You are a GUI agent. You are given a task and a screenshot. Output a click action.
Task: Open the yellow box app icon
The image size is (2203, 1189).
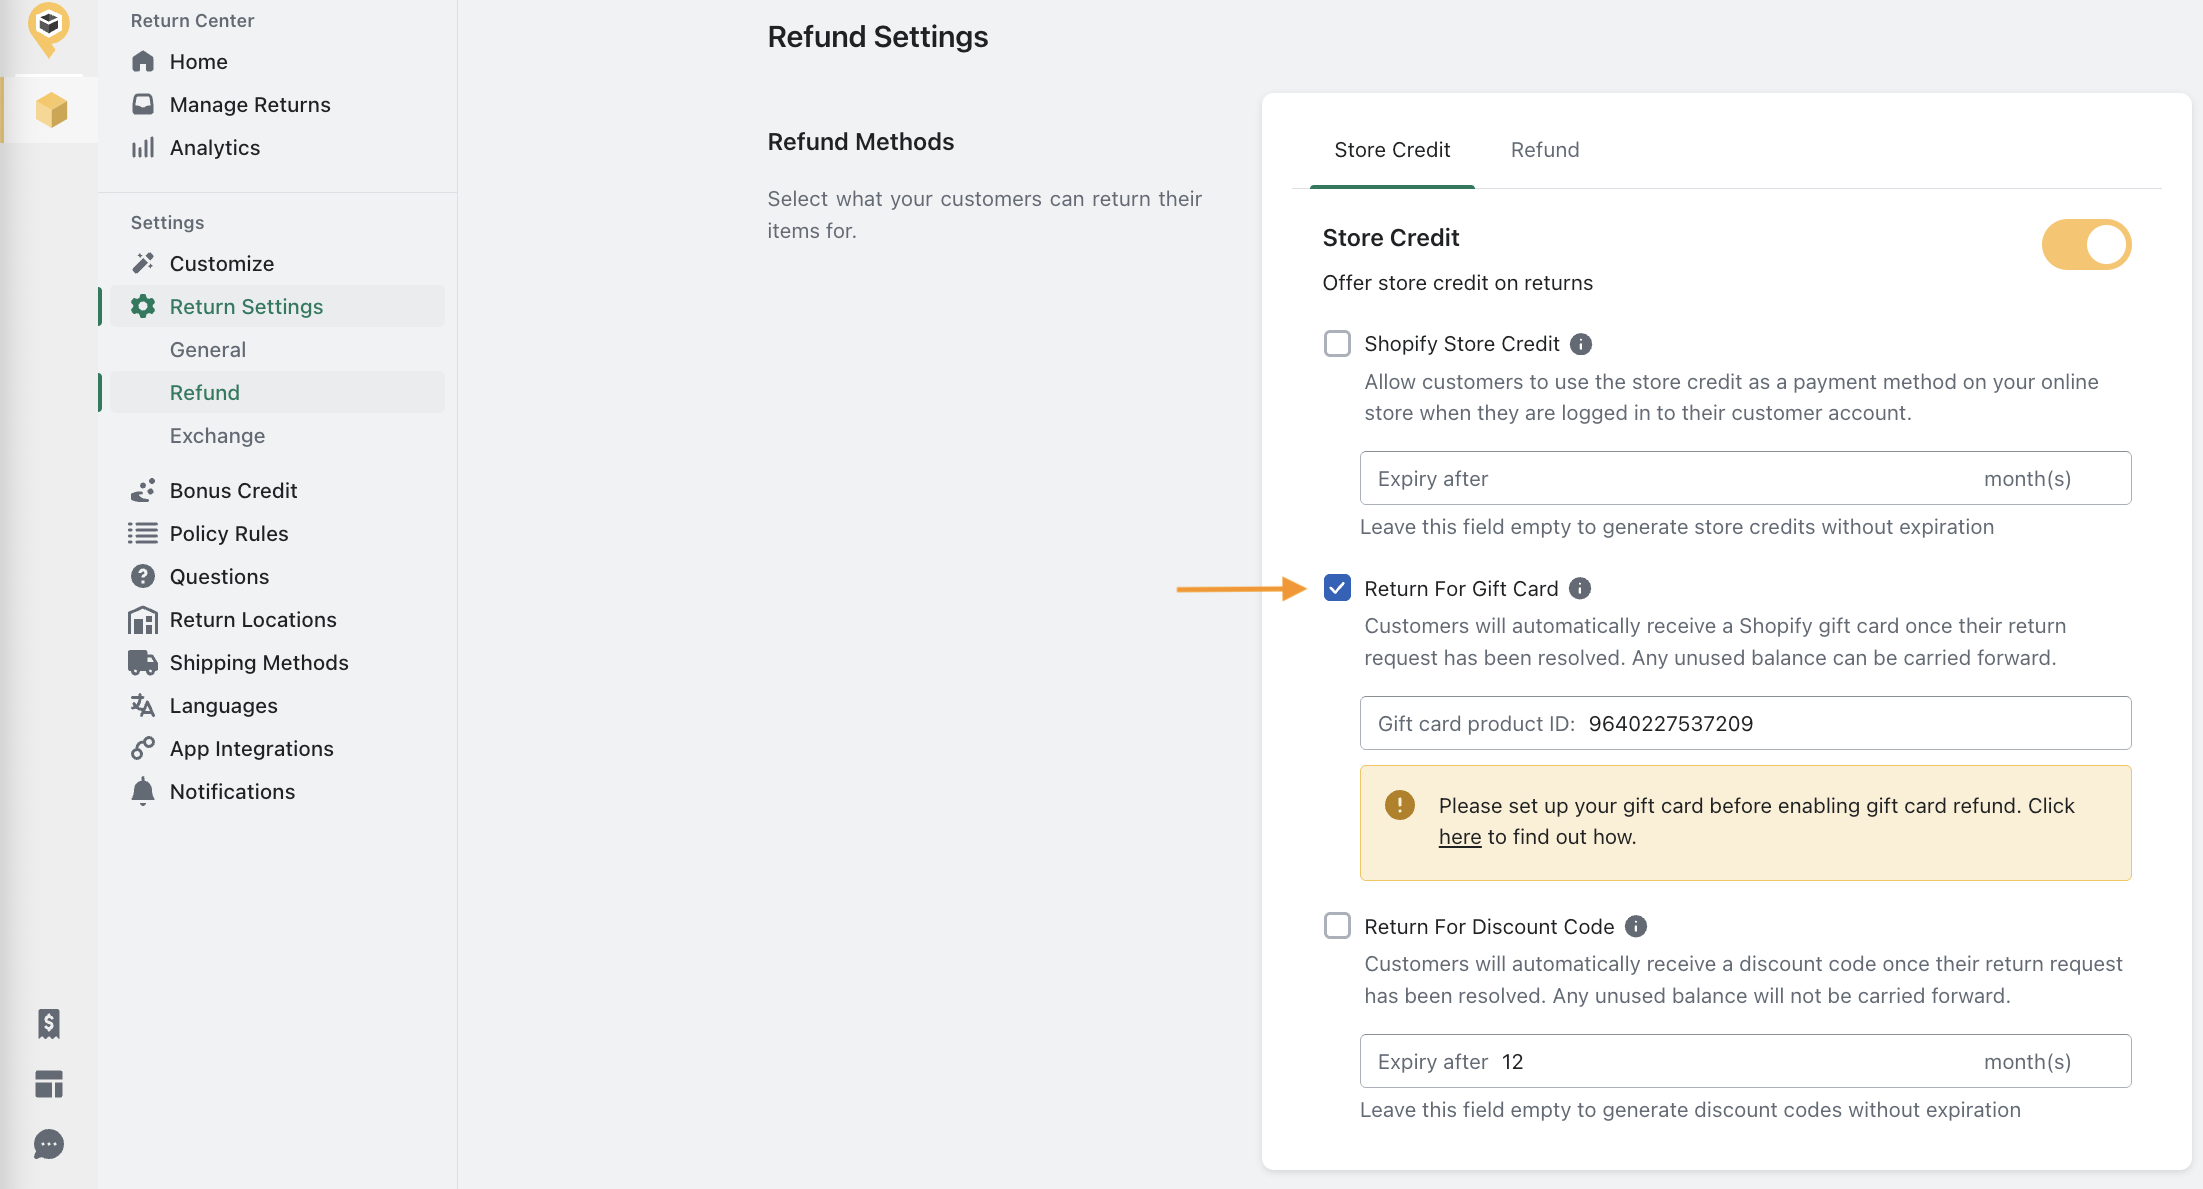(x=51, y=109)
